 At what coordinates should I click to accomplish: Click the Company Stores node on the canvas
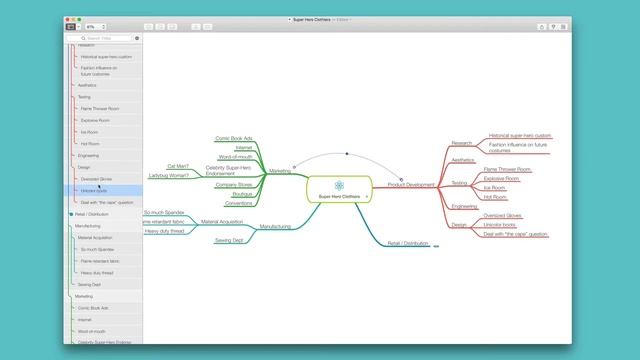(x=233, y=185)
